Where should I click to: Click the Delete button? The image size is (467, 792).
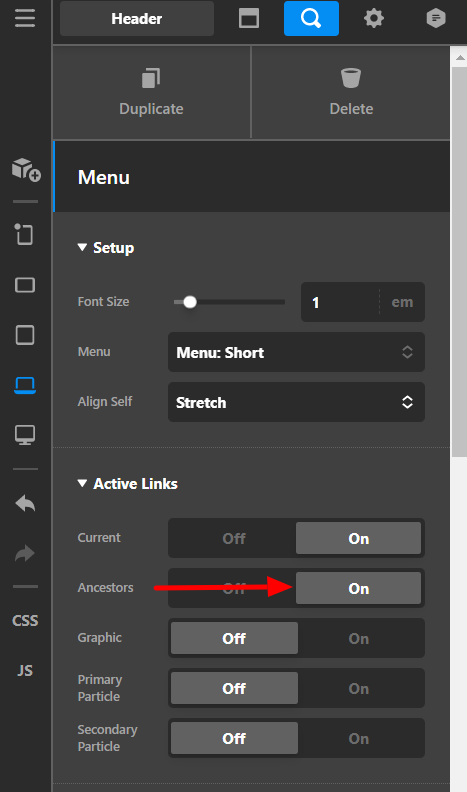pyautogui.click(x=351, y=92)
